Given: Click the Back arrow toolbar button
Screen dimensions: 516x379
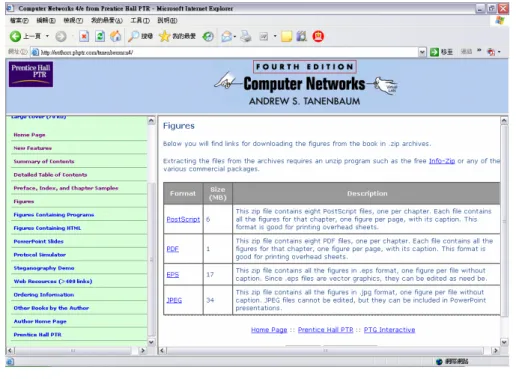Looking at the screenshot, I should click(15, 36).
